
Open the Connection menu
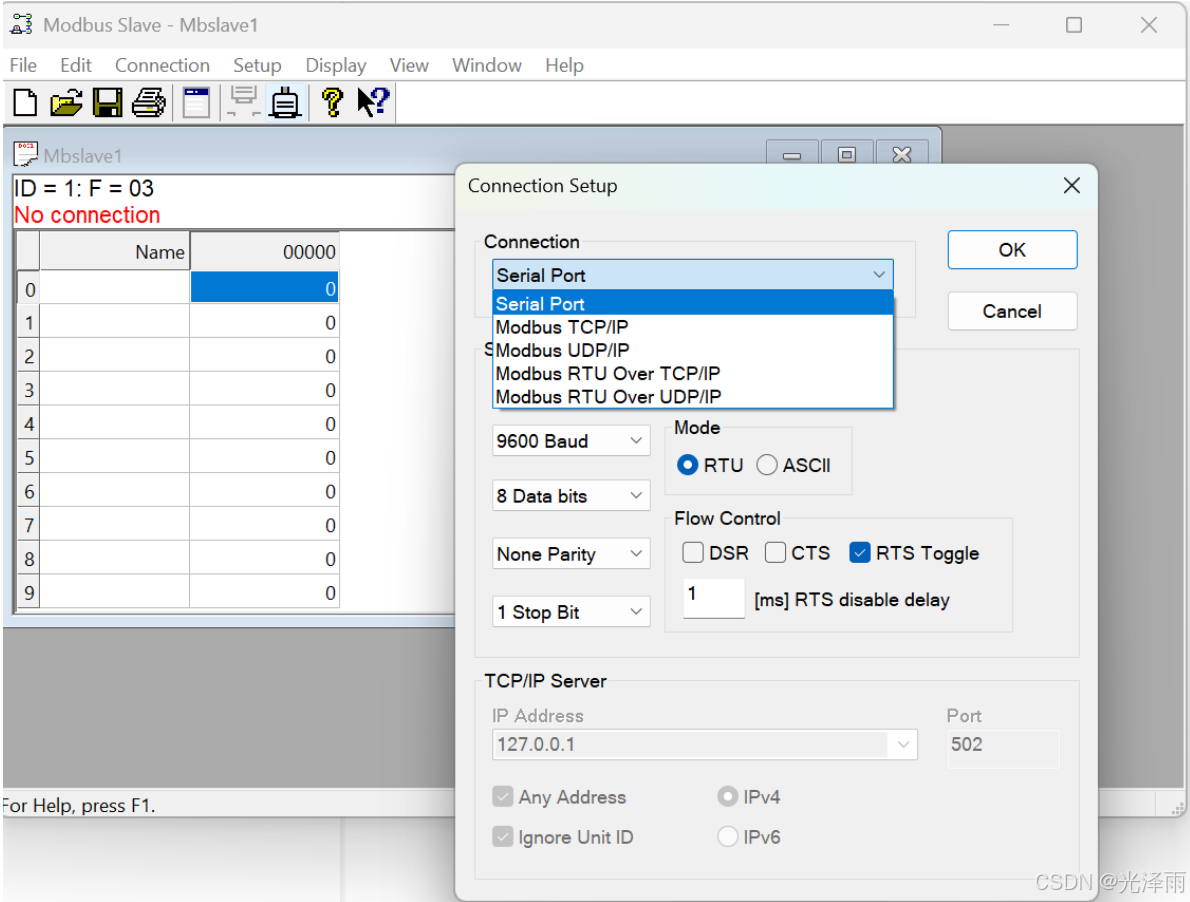[162, 65]
